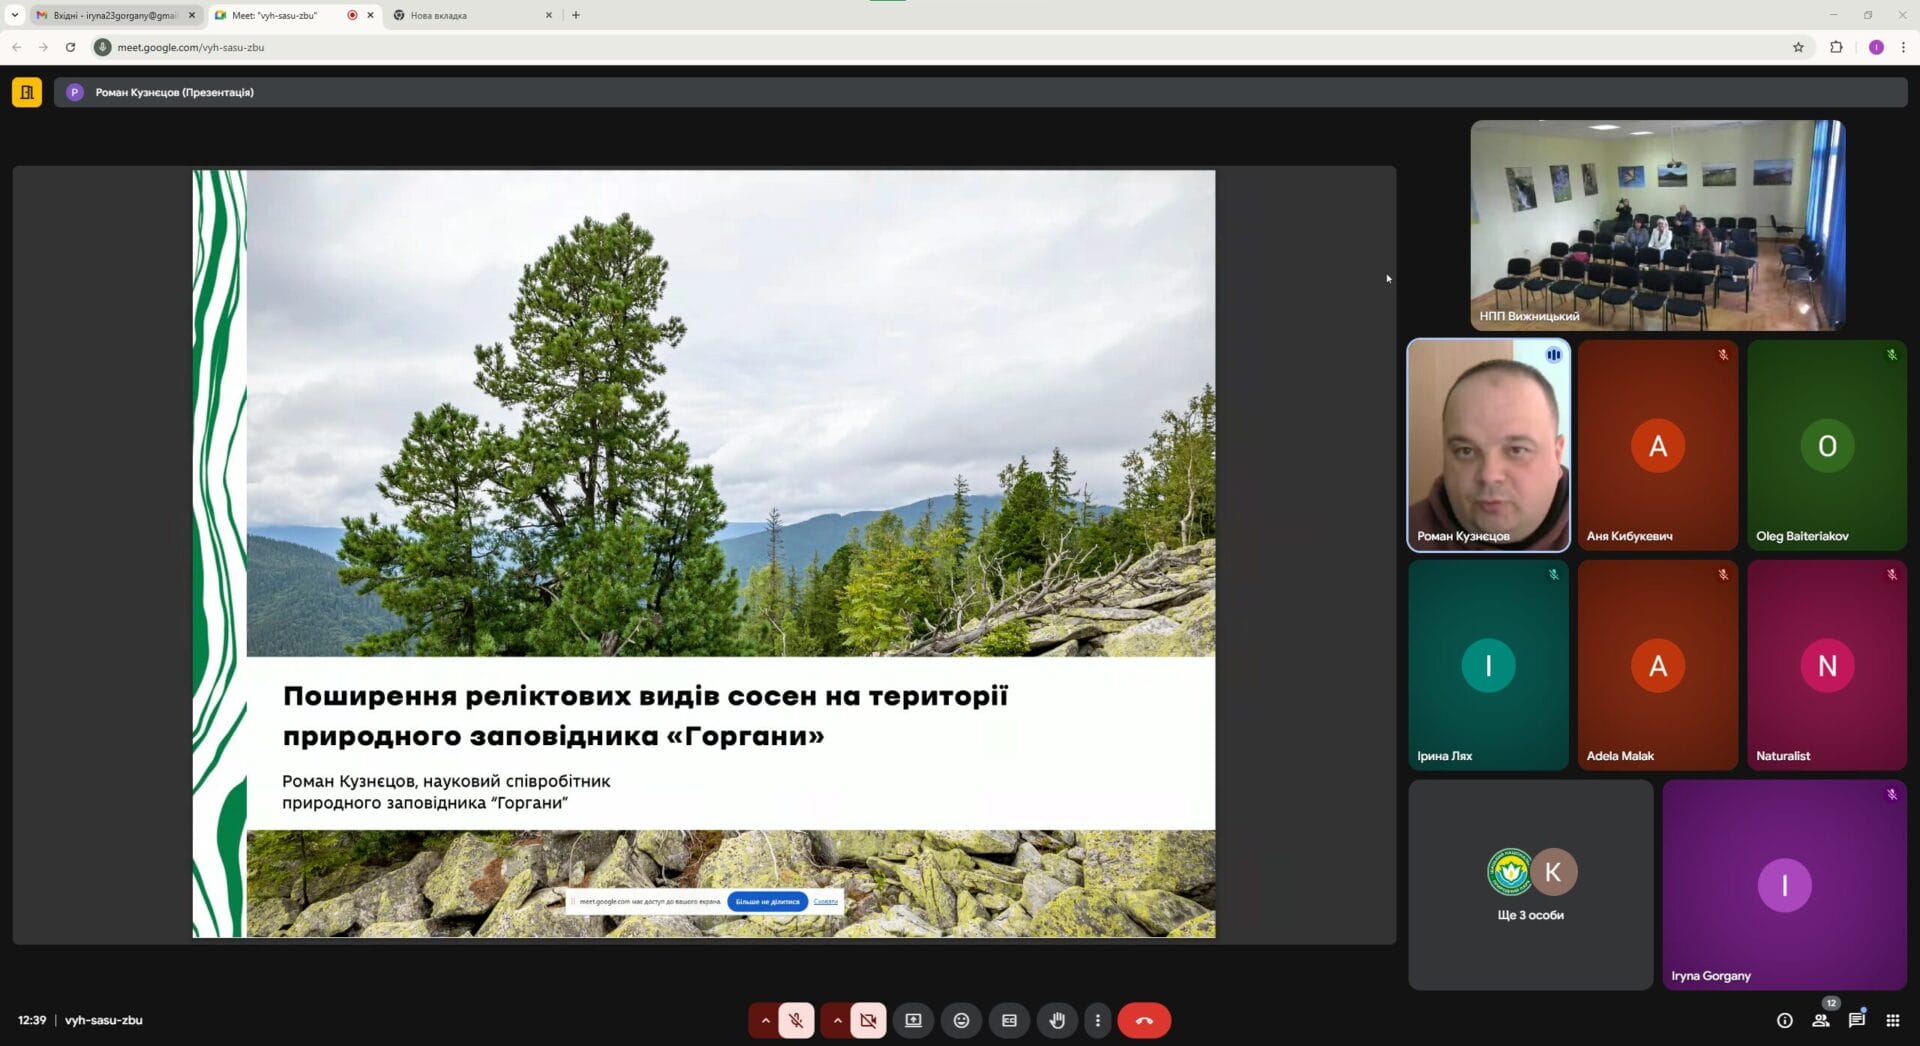This screenshot has height=1046, width=1920.
Task: Toggle closed captions
Action: click(x=1009, y=1020)
